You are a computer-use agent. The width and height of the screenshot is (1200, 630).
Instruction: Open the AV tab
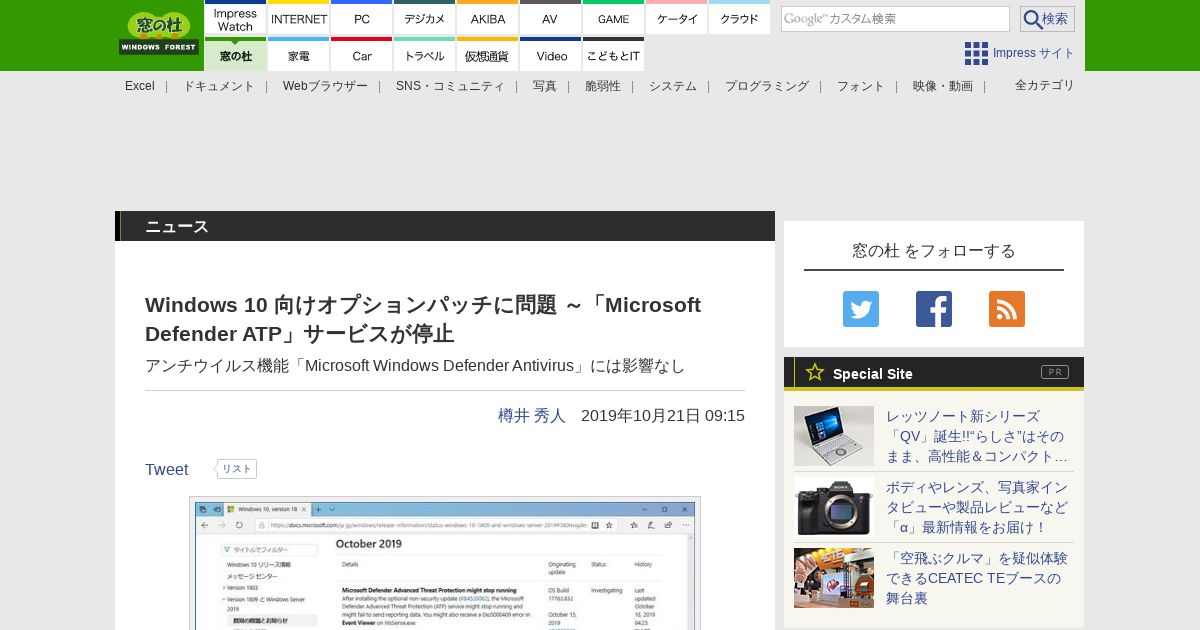pyautogui.click(x=551, y=18)
